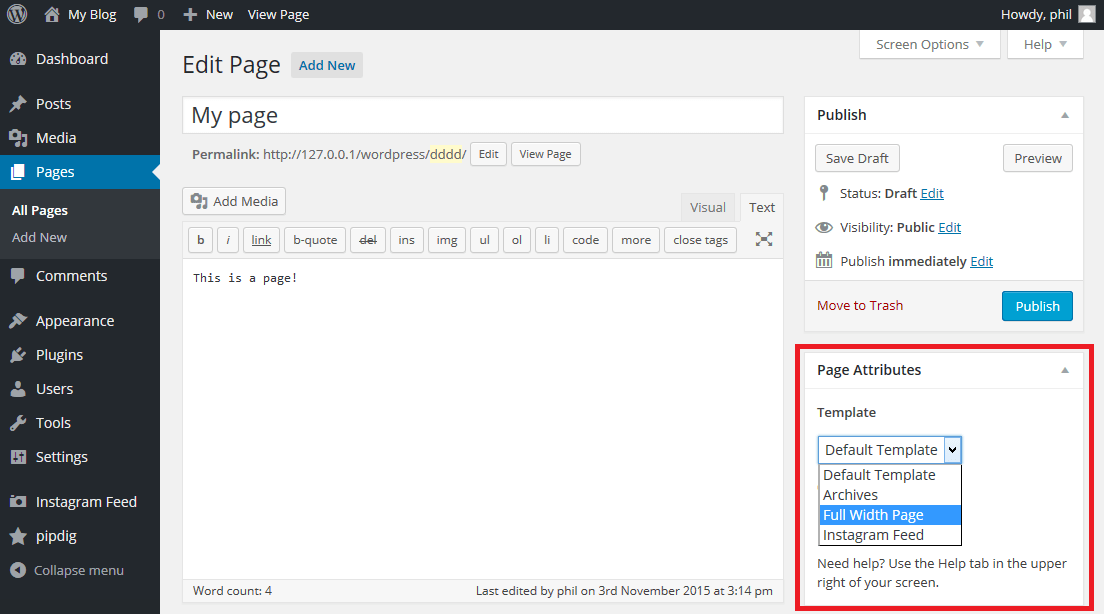Move this page to Trash
The width and height of the screenshot is (1104, 614).
pyautogui.click(x=859, y=305)
